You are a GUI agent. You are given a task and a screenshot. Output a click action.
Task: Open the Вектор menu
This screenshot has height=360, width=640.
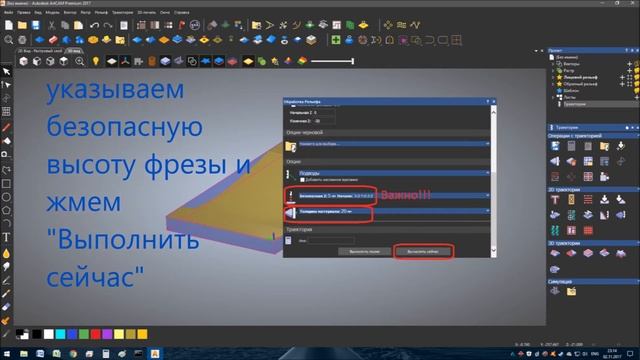tap(70, 13)
